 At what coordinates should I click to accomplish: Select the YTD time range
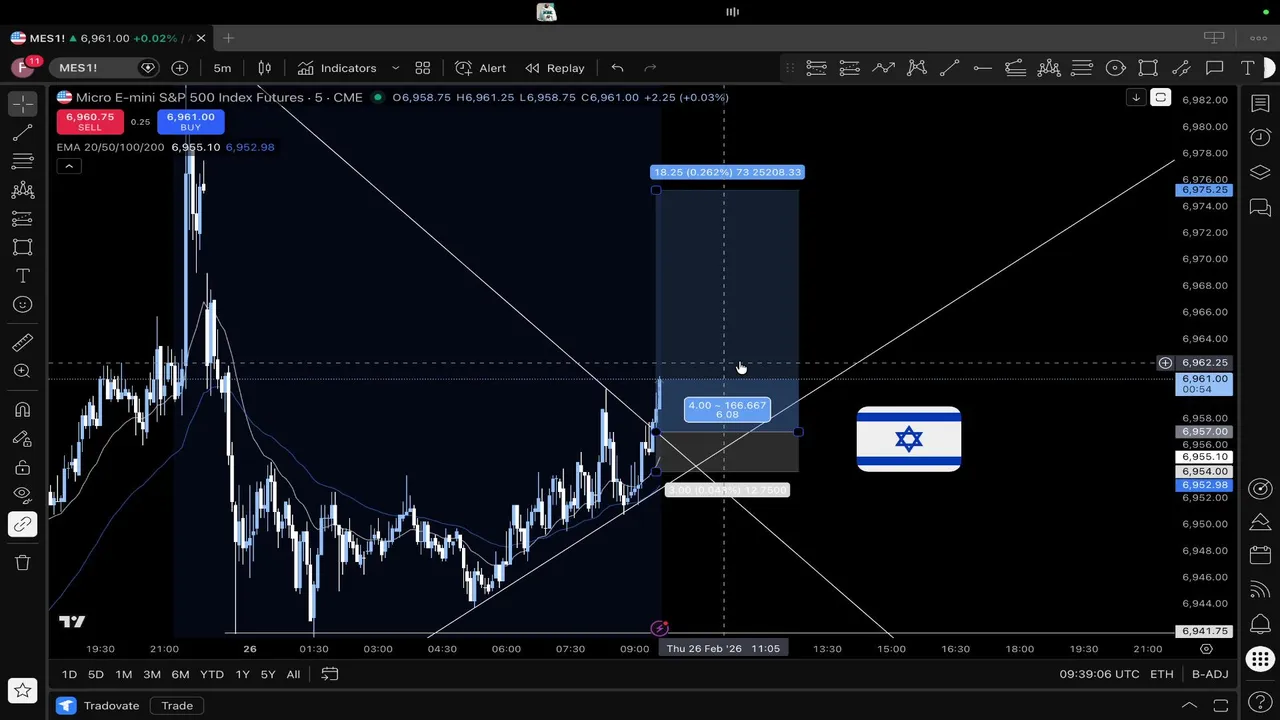coord(212,675)
